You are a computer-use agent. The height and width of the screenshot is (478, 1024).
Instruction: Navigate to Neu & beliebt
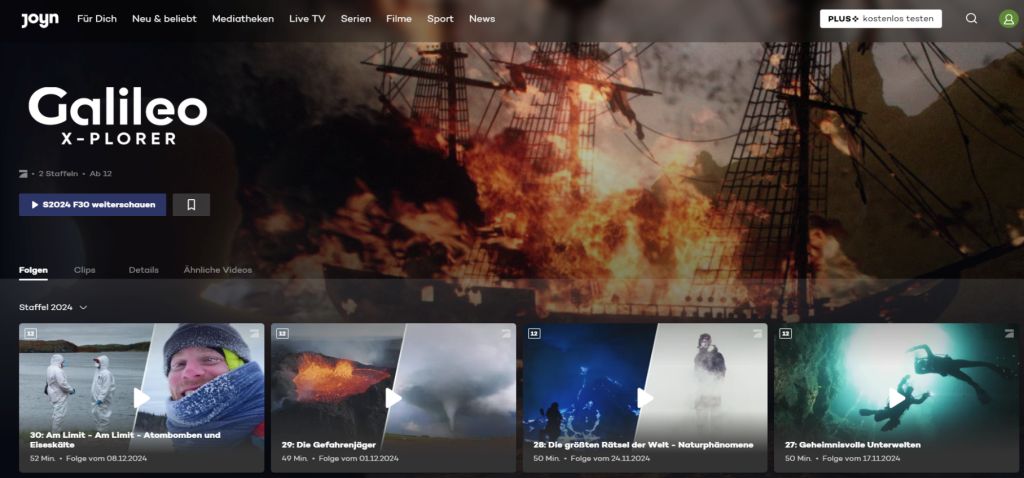click(164, 19)
